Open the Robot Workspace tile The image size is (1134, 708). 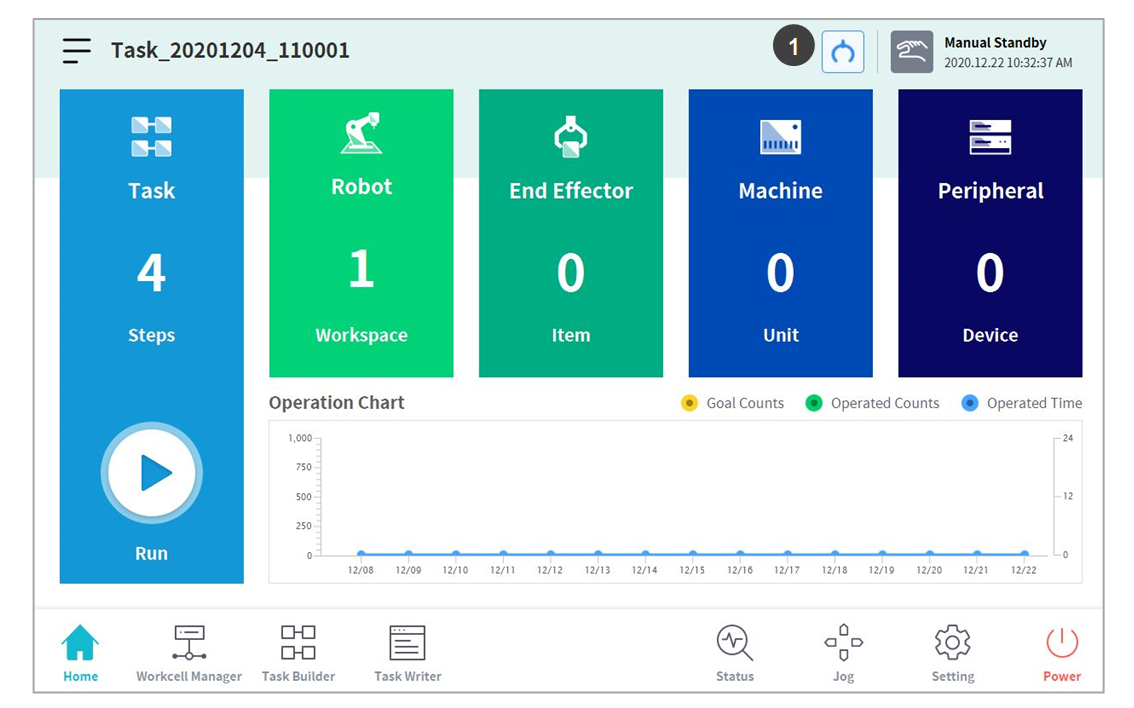(361, 233)
